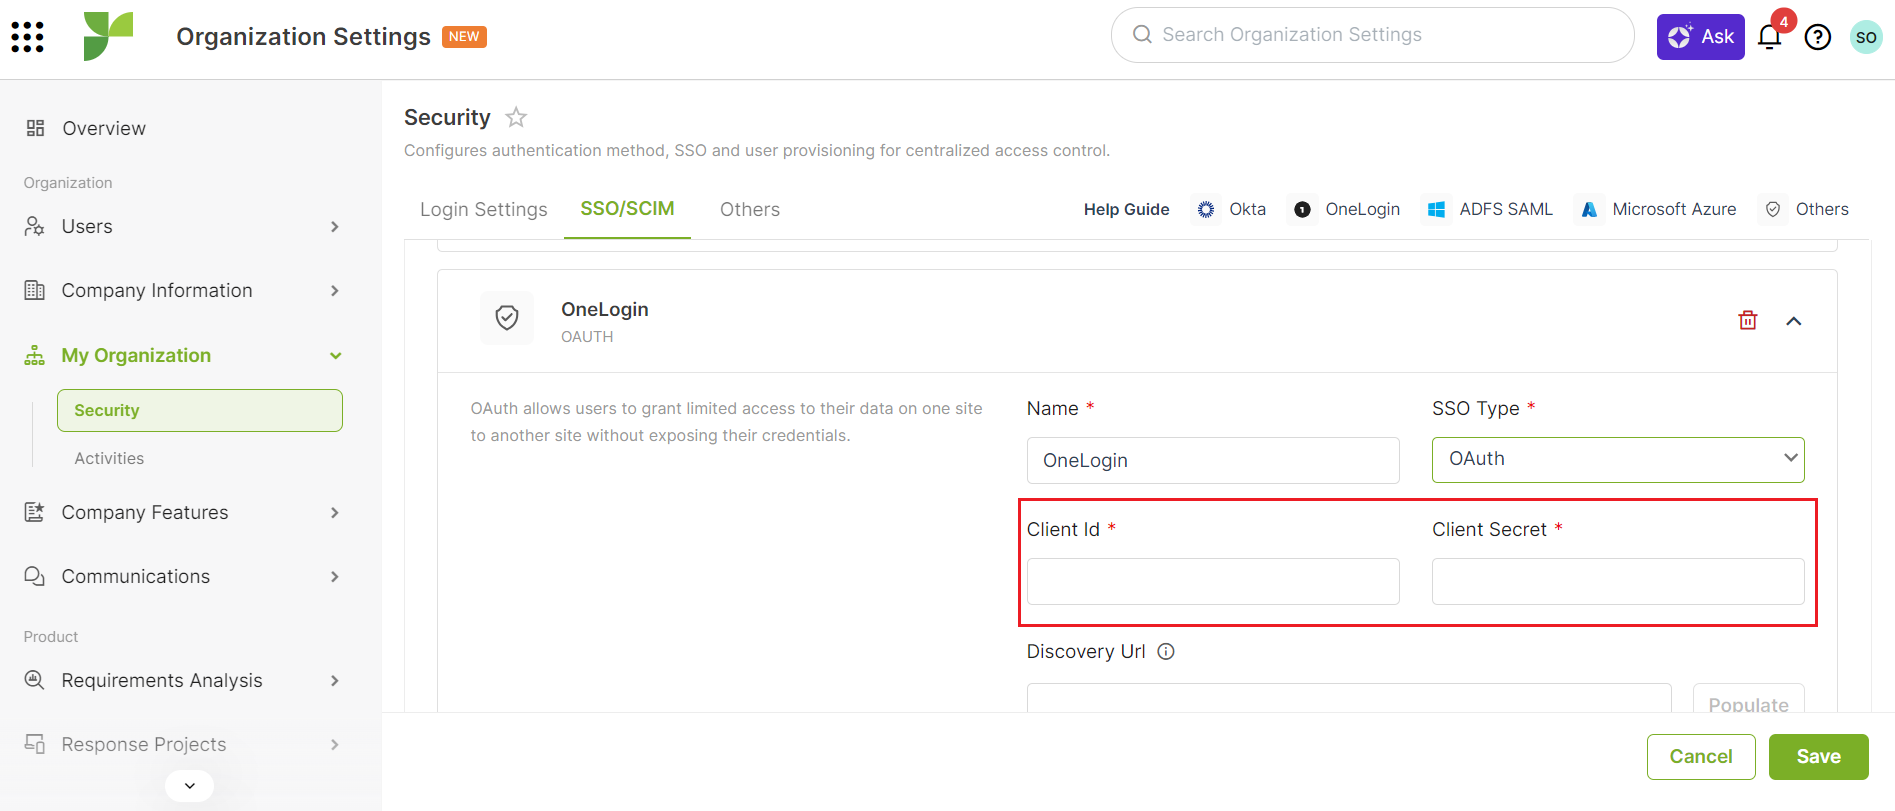
Task: Open the Security sidebar item
Action: pyautogui.click(x=200, y=410)
